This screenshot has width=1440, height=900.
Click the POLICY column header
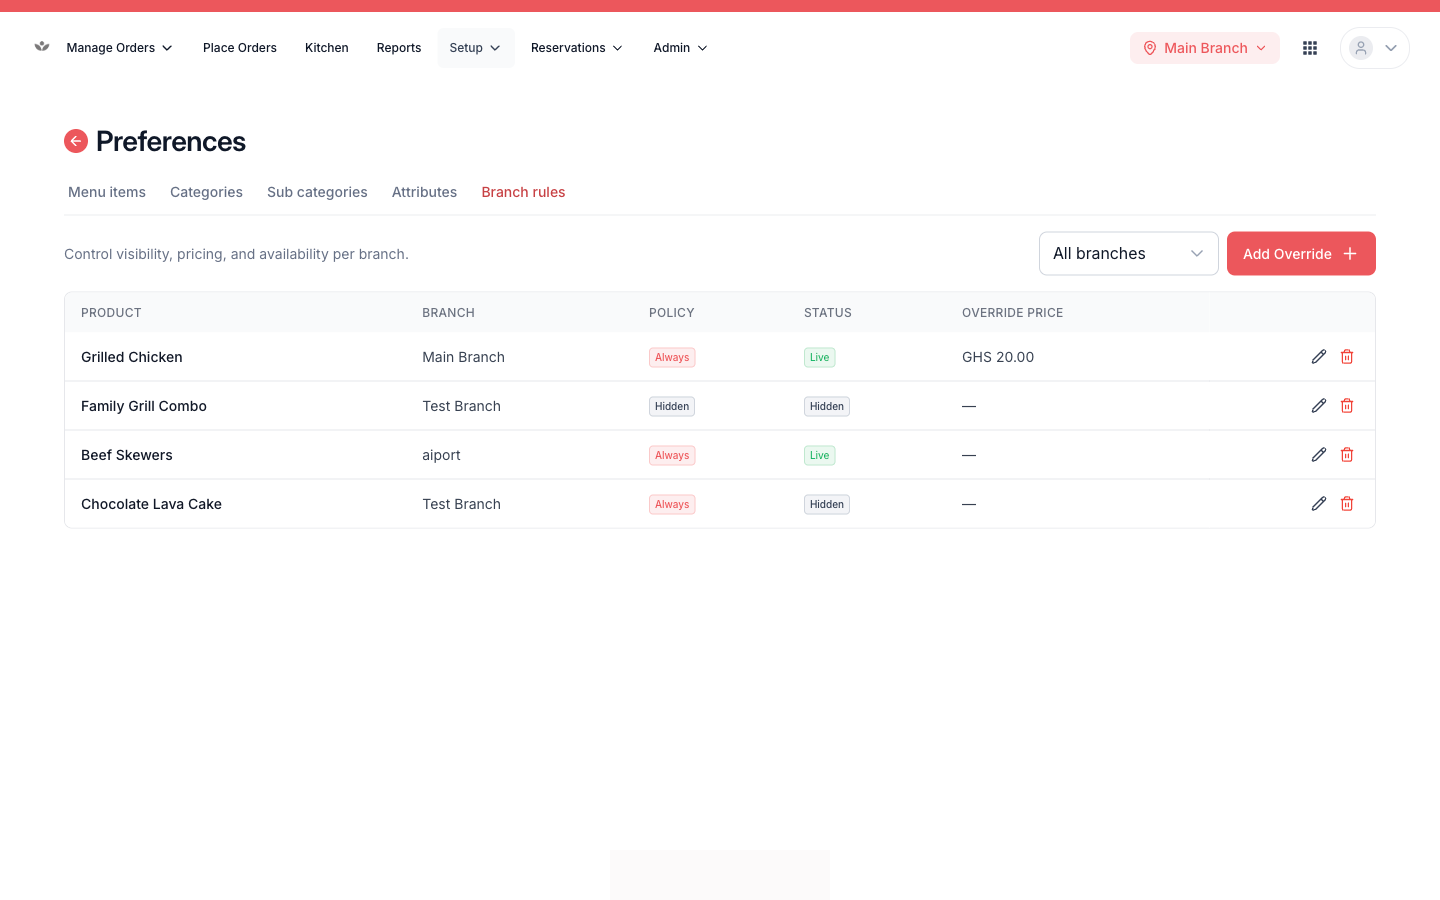(x=672, y=313)
